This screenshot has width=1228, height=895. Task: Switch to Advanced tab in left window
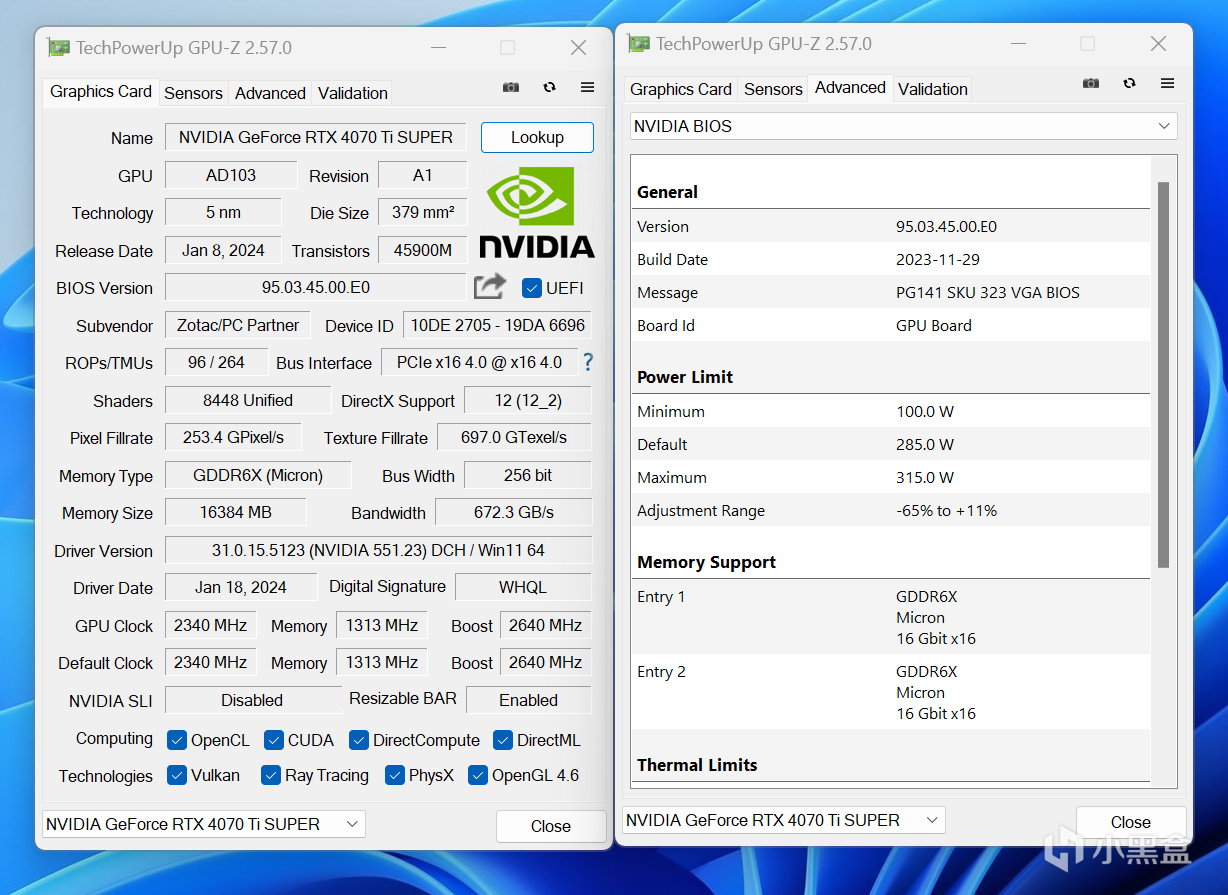tap(270, 93)
